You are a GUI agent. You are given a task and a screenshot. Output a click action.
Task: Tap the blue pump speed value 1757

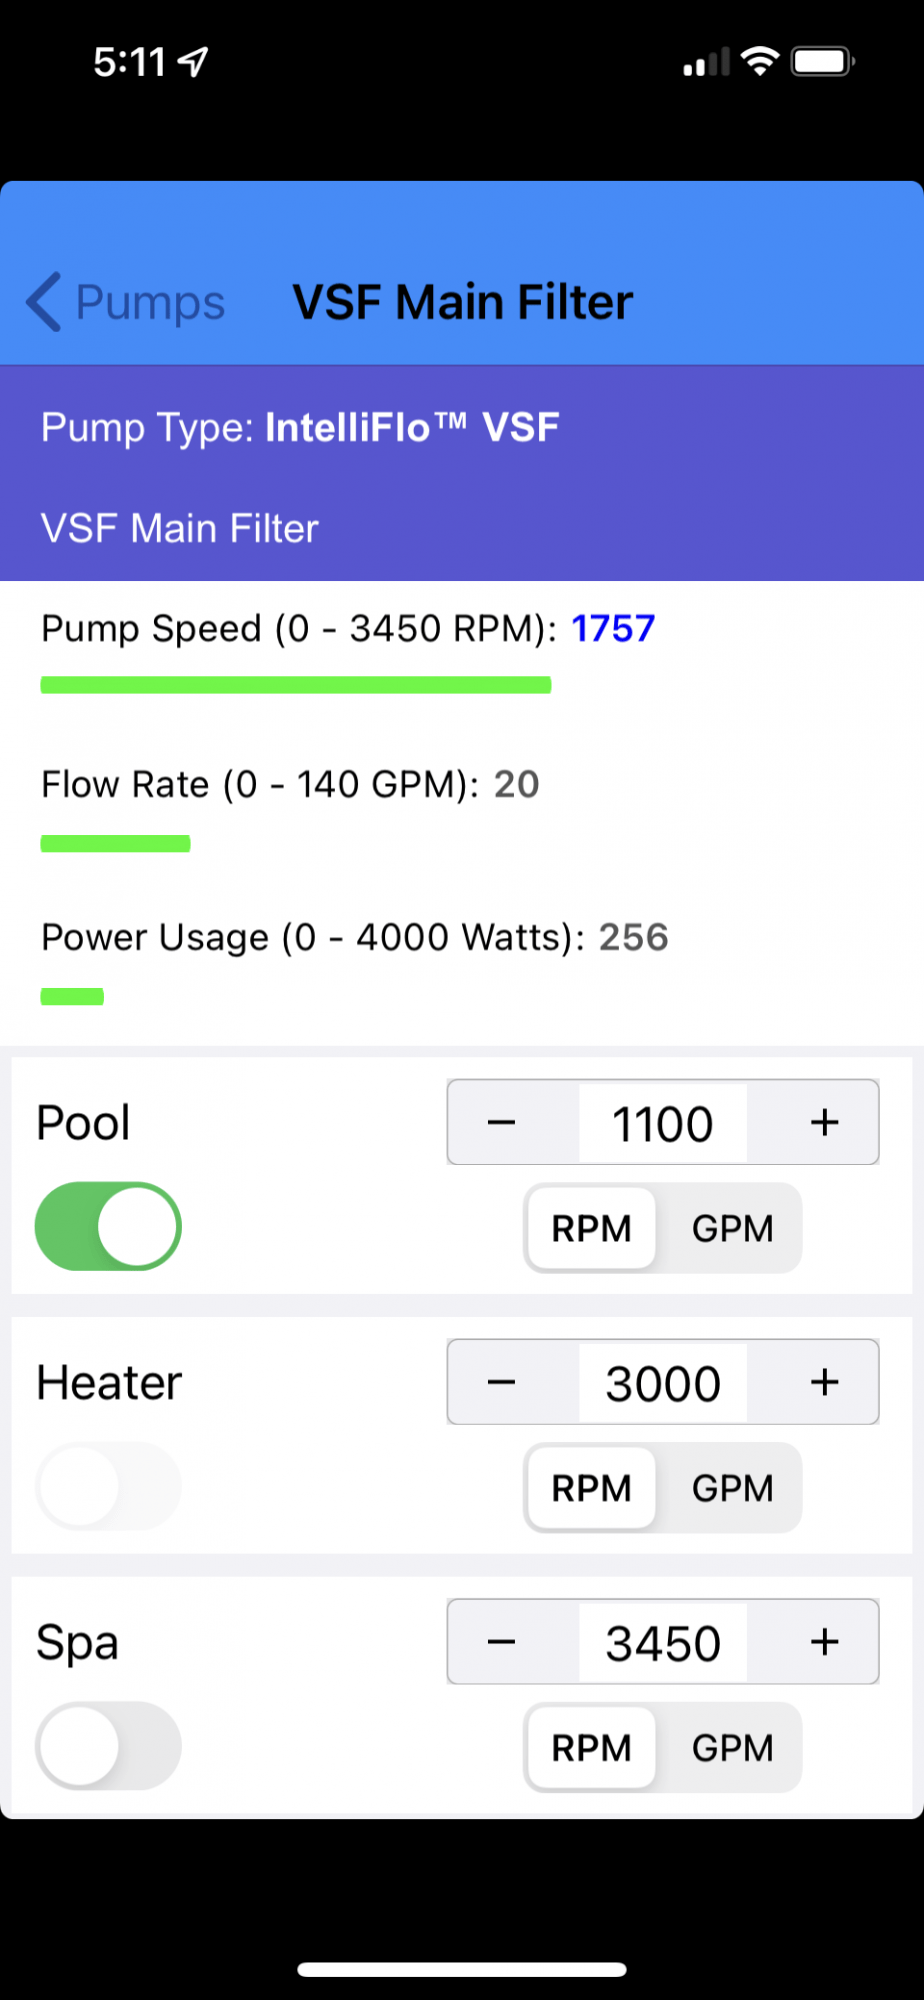coord(613,629)
